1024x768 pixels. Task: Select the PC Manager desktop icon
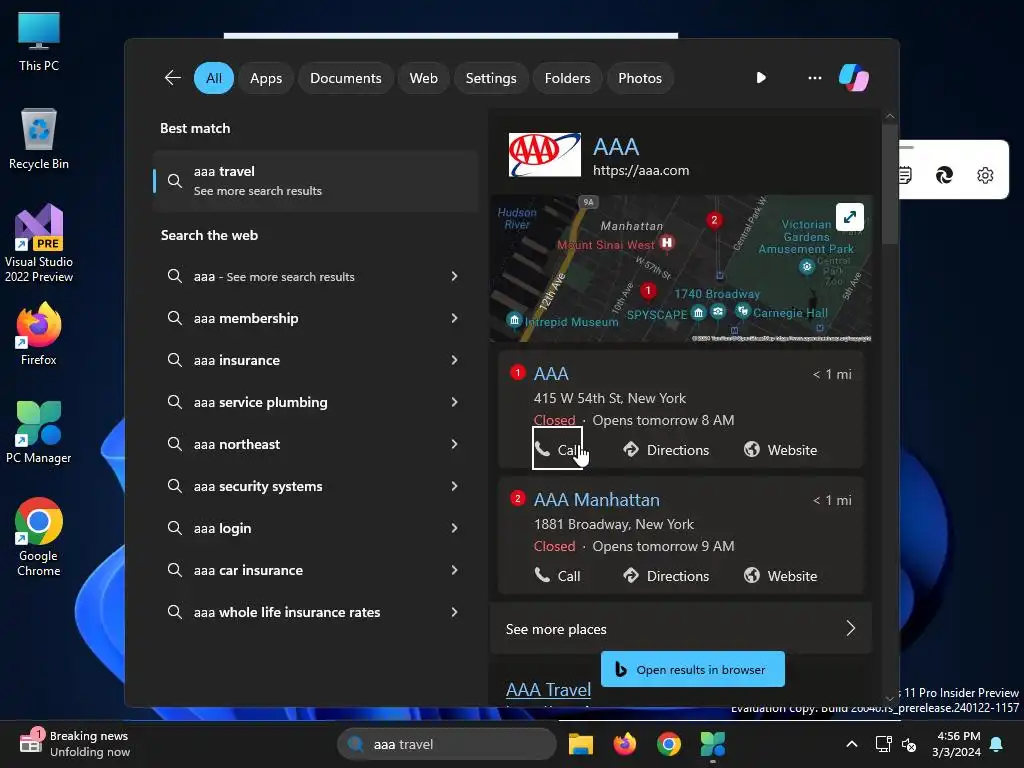pos(39,432)
